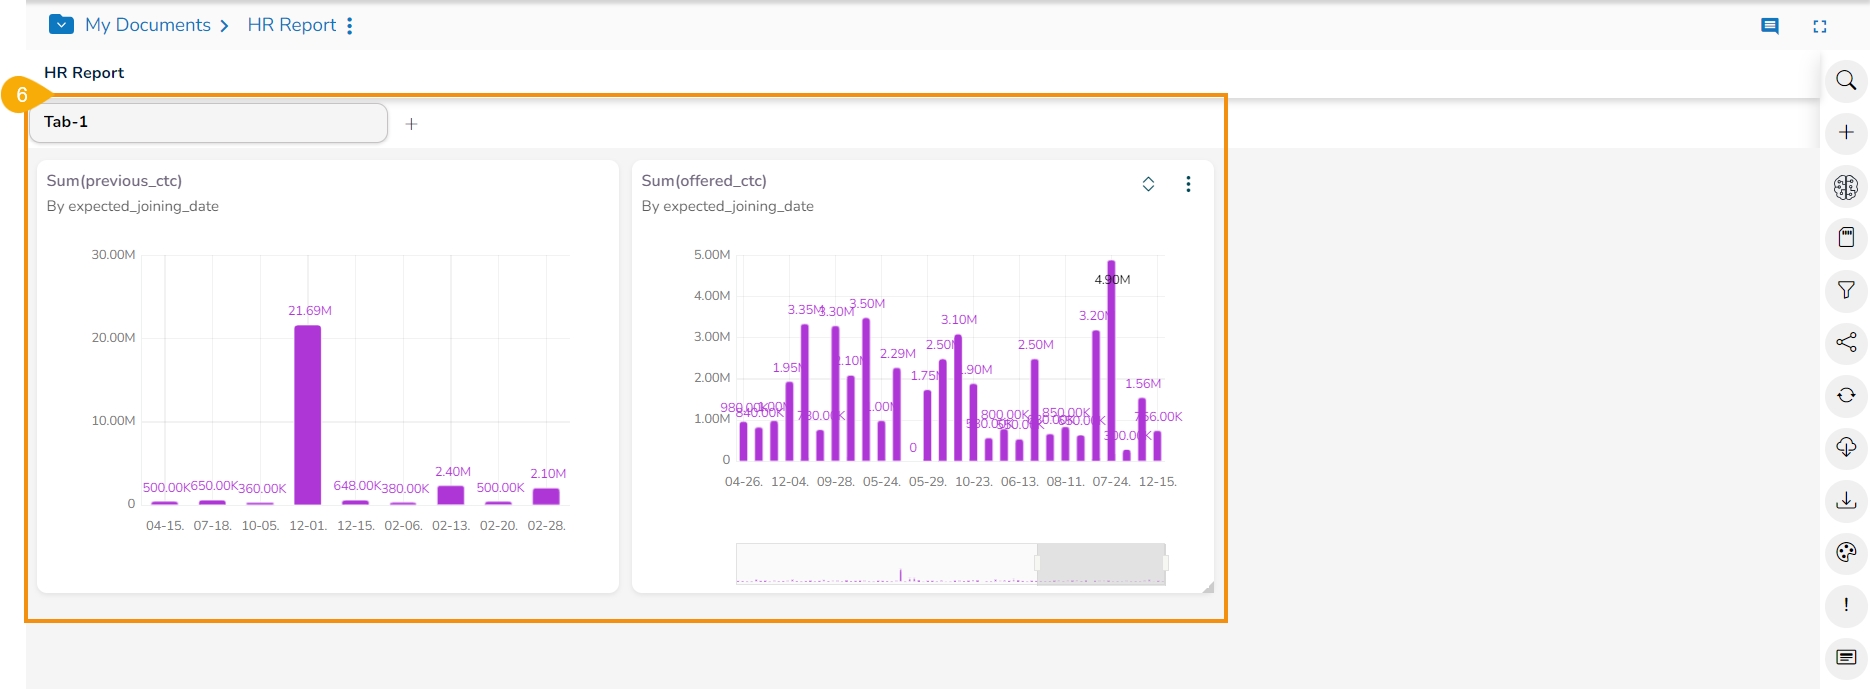Open HR Report breadcrumb options menu
1870x689 pixels.
[350, 26]
